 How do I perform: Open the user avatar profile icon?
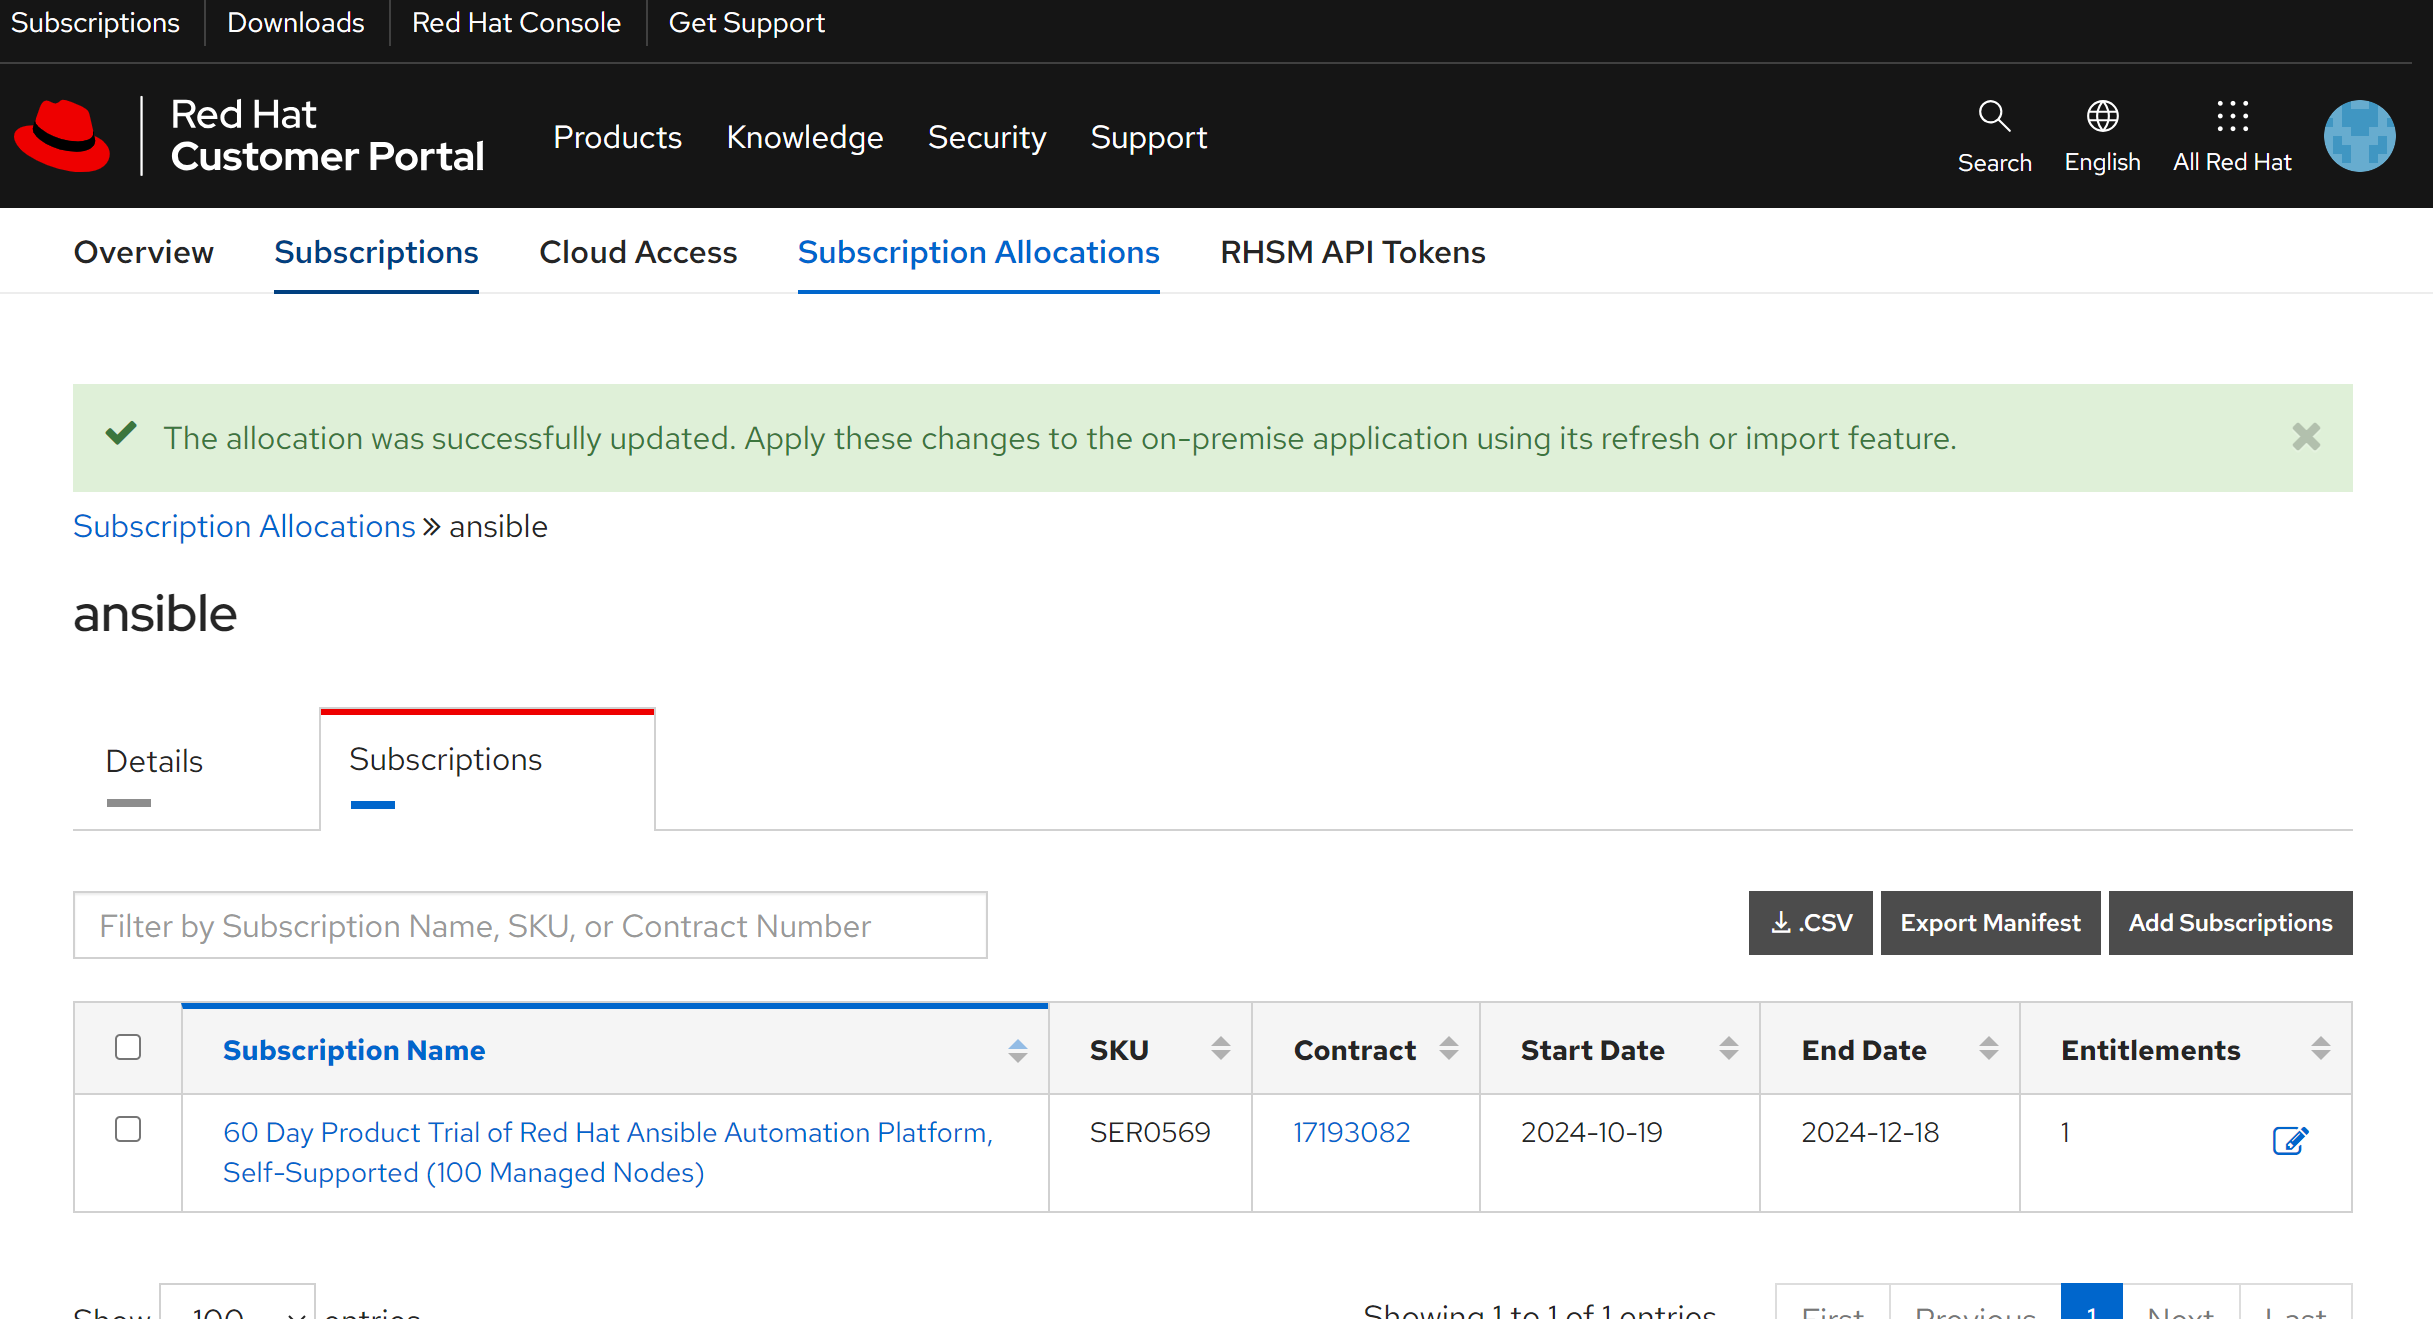pos(2358,136)
